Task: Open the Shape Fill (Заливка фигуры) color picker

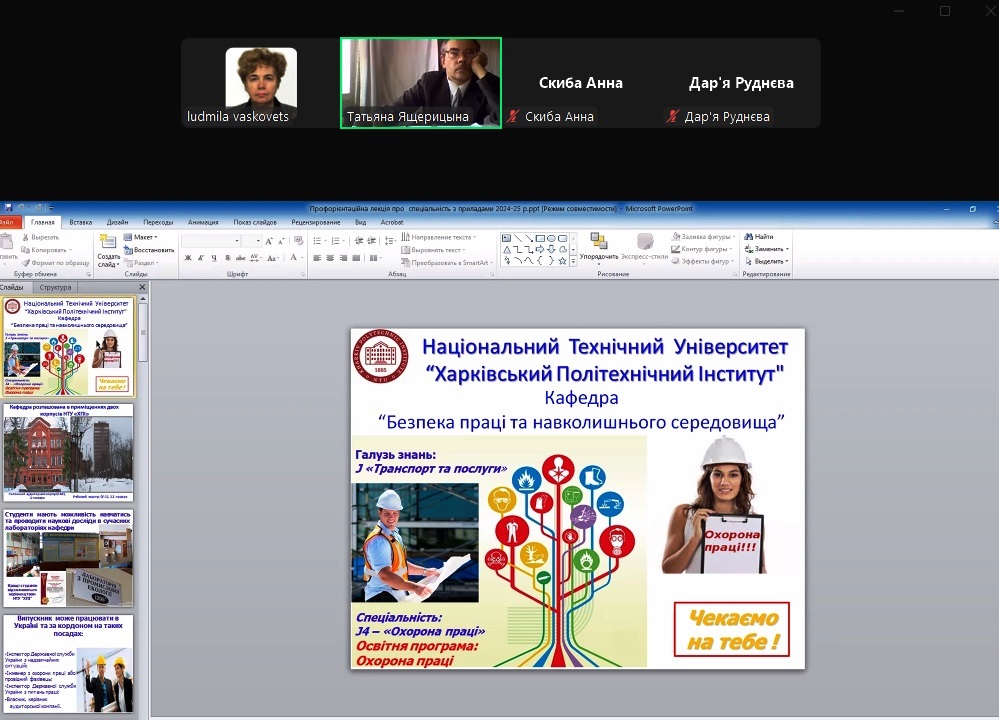Action: pyautogui.click(x=704, y=236)
